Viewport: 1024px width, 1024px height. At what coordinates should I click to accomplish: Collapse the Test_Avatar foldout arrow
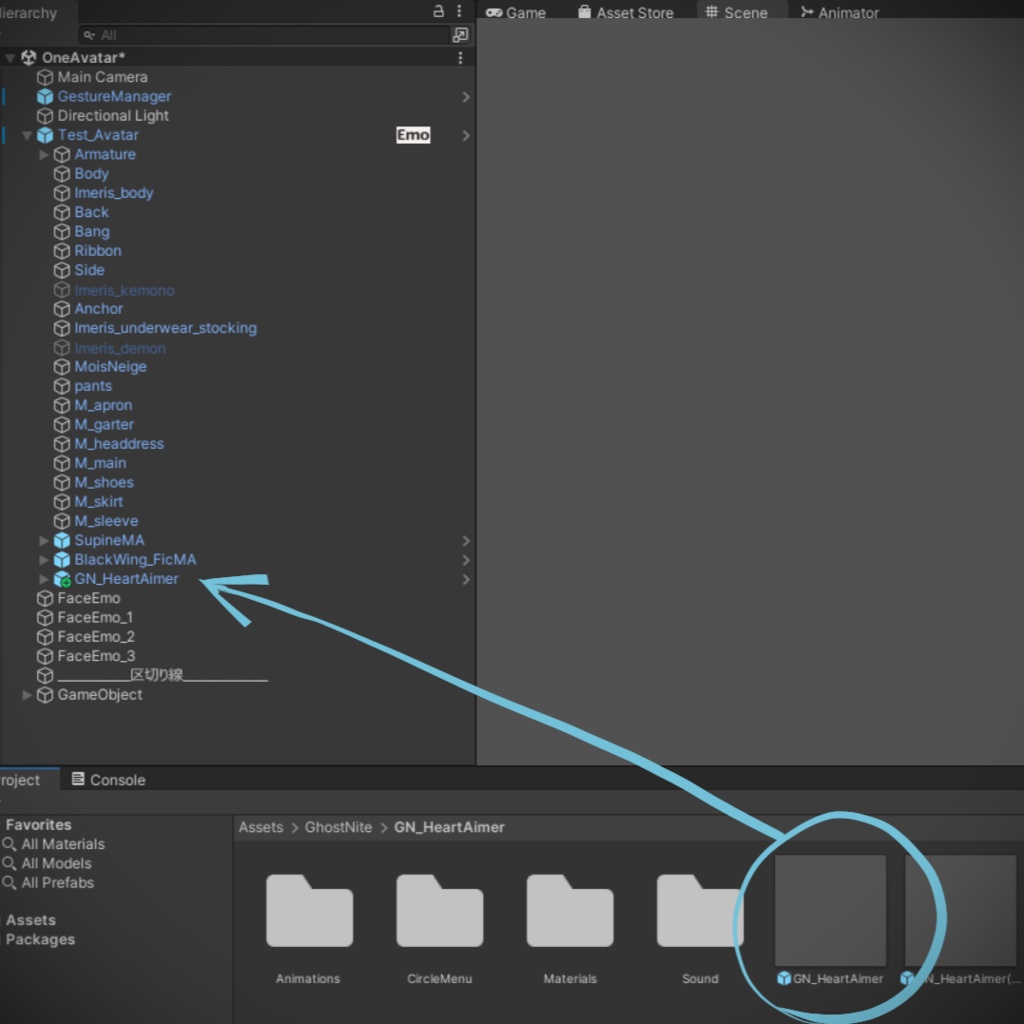click(x=27, y=135)
